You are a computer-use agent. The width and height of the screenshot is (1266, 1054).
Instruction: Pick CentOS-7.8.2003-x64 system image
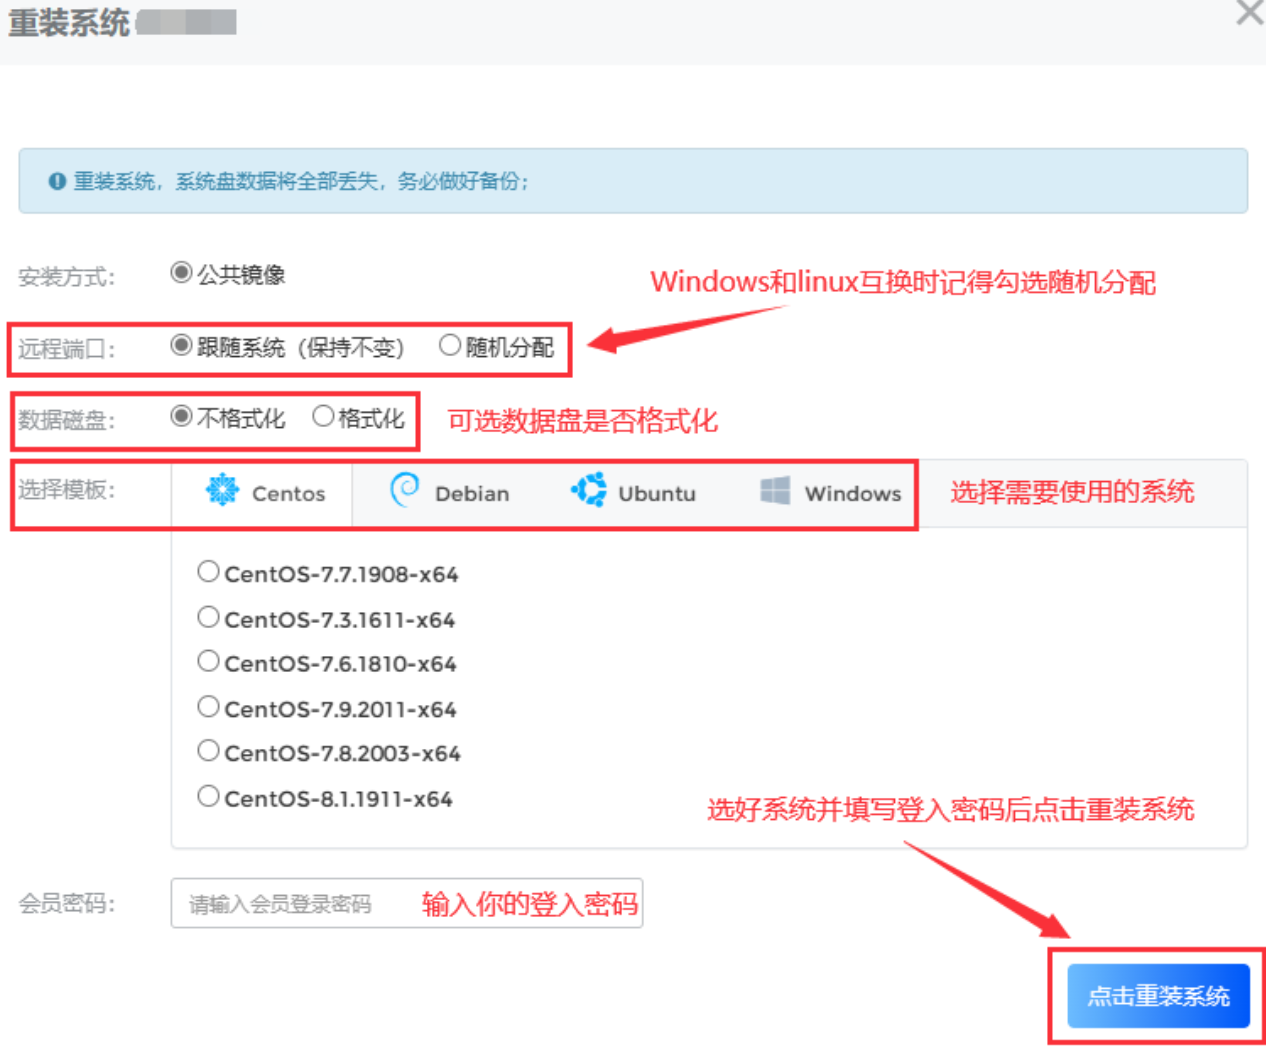tap(208, 751)
